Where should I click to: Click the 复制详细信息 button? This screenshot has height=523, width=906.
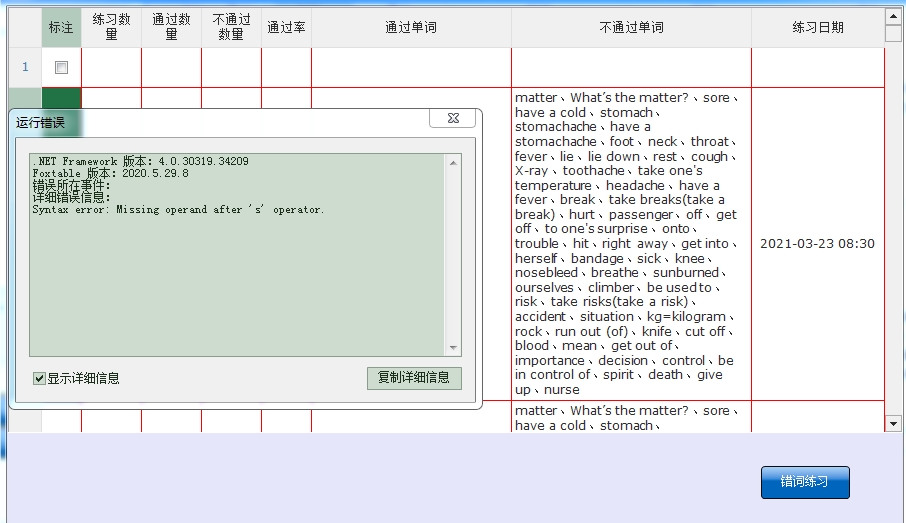(x=414, y=378)
